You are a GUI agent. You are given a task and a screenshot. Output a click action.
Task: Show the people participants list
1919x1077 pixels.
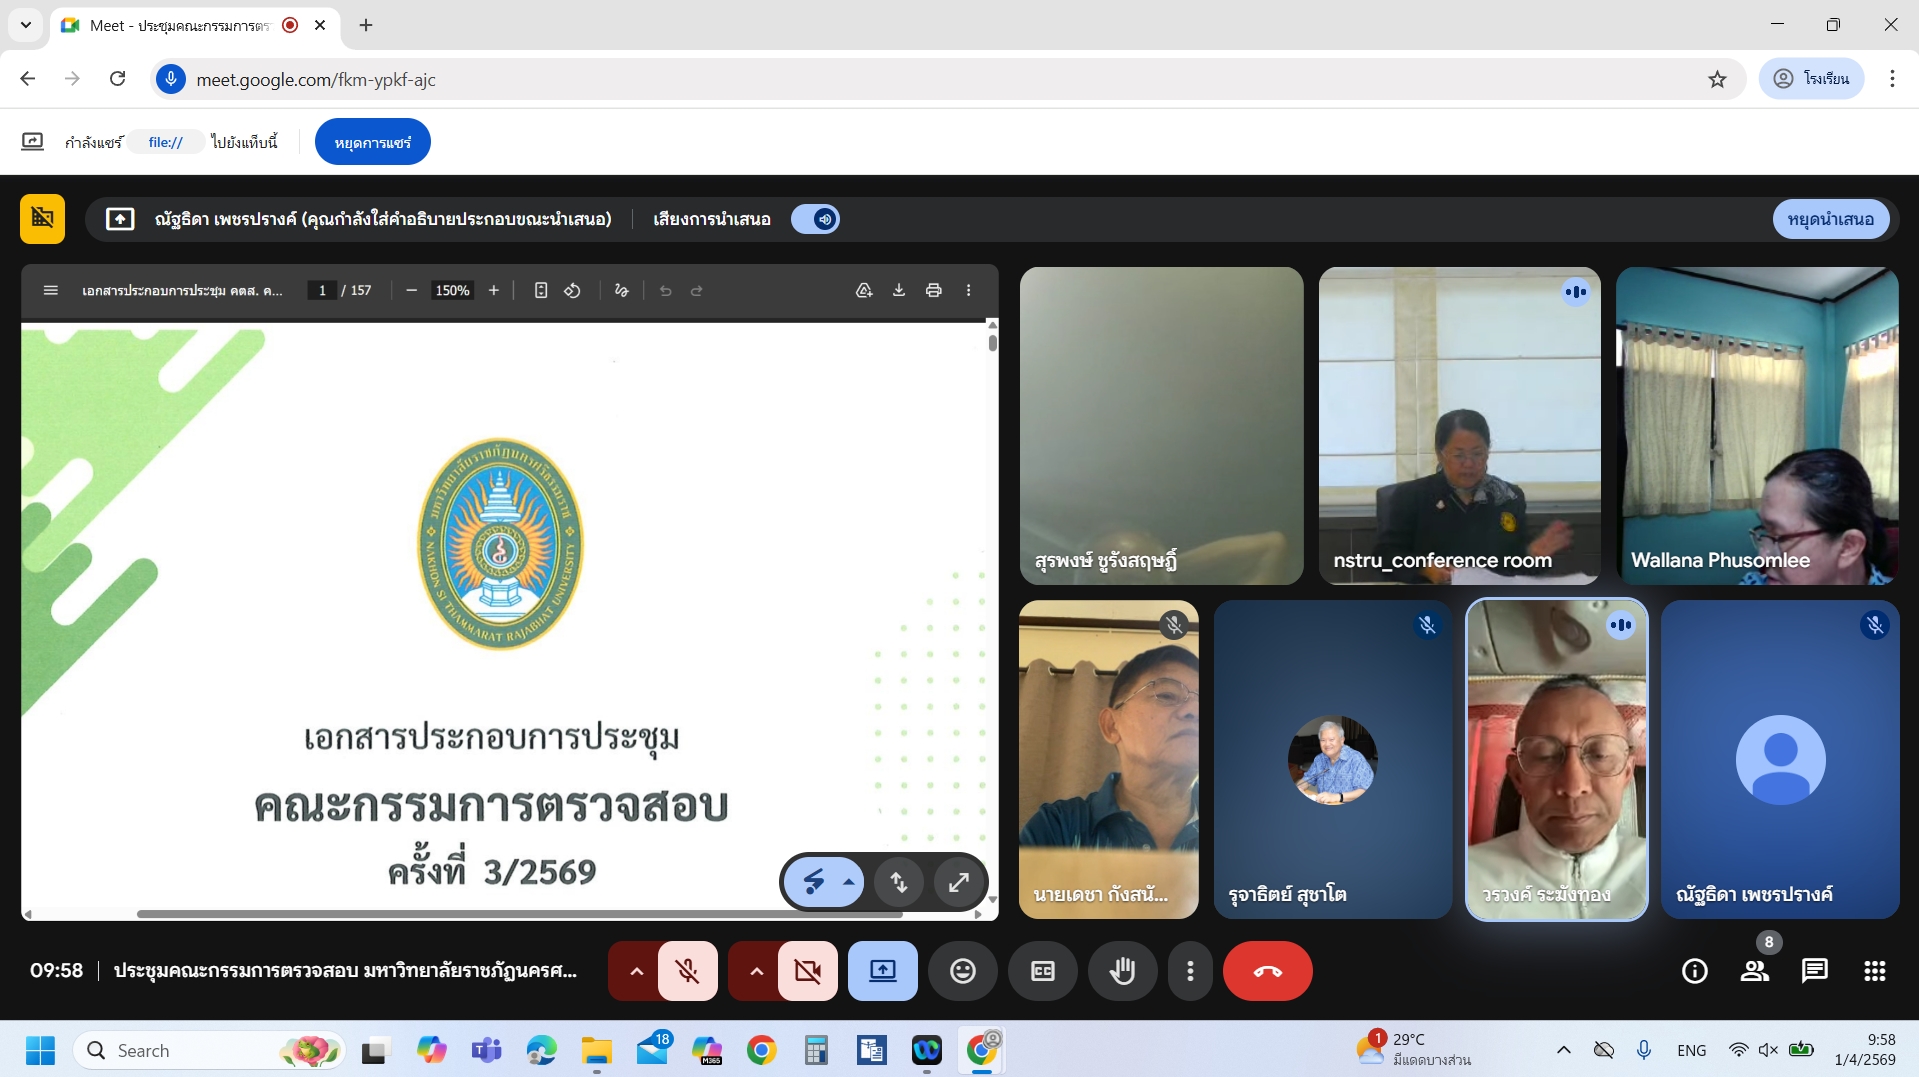point(1754,971)
